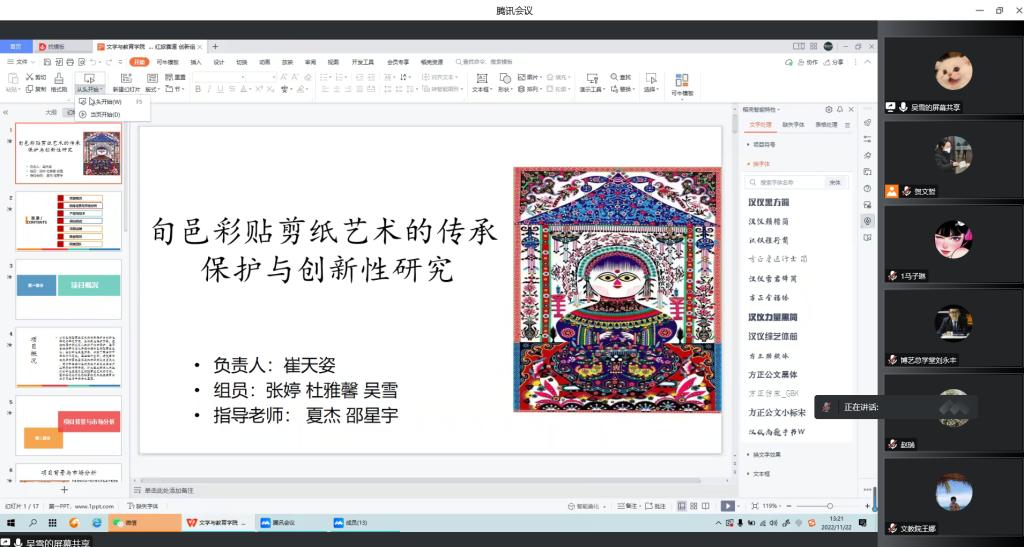Viewport: 1024px width, 547px height.
Task: Open the Replace dropdown
Action: point(622,89)
